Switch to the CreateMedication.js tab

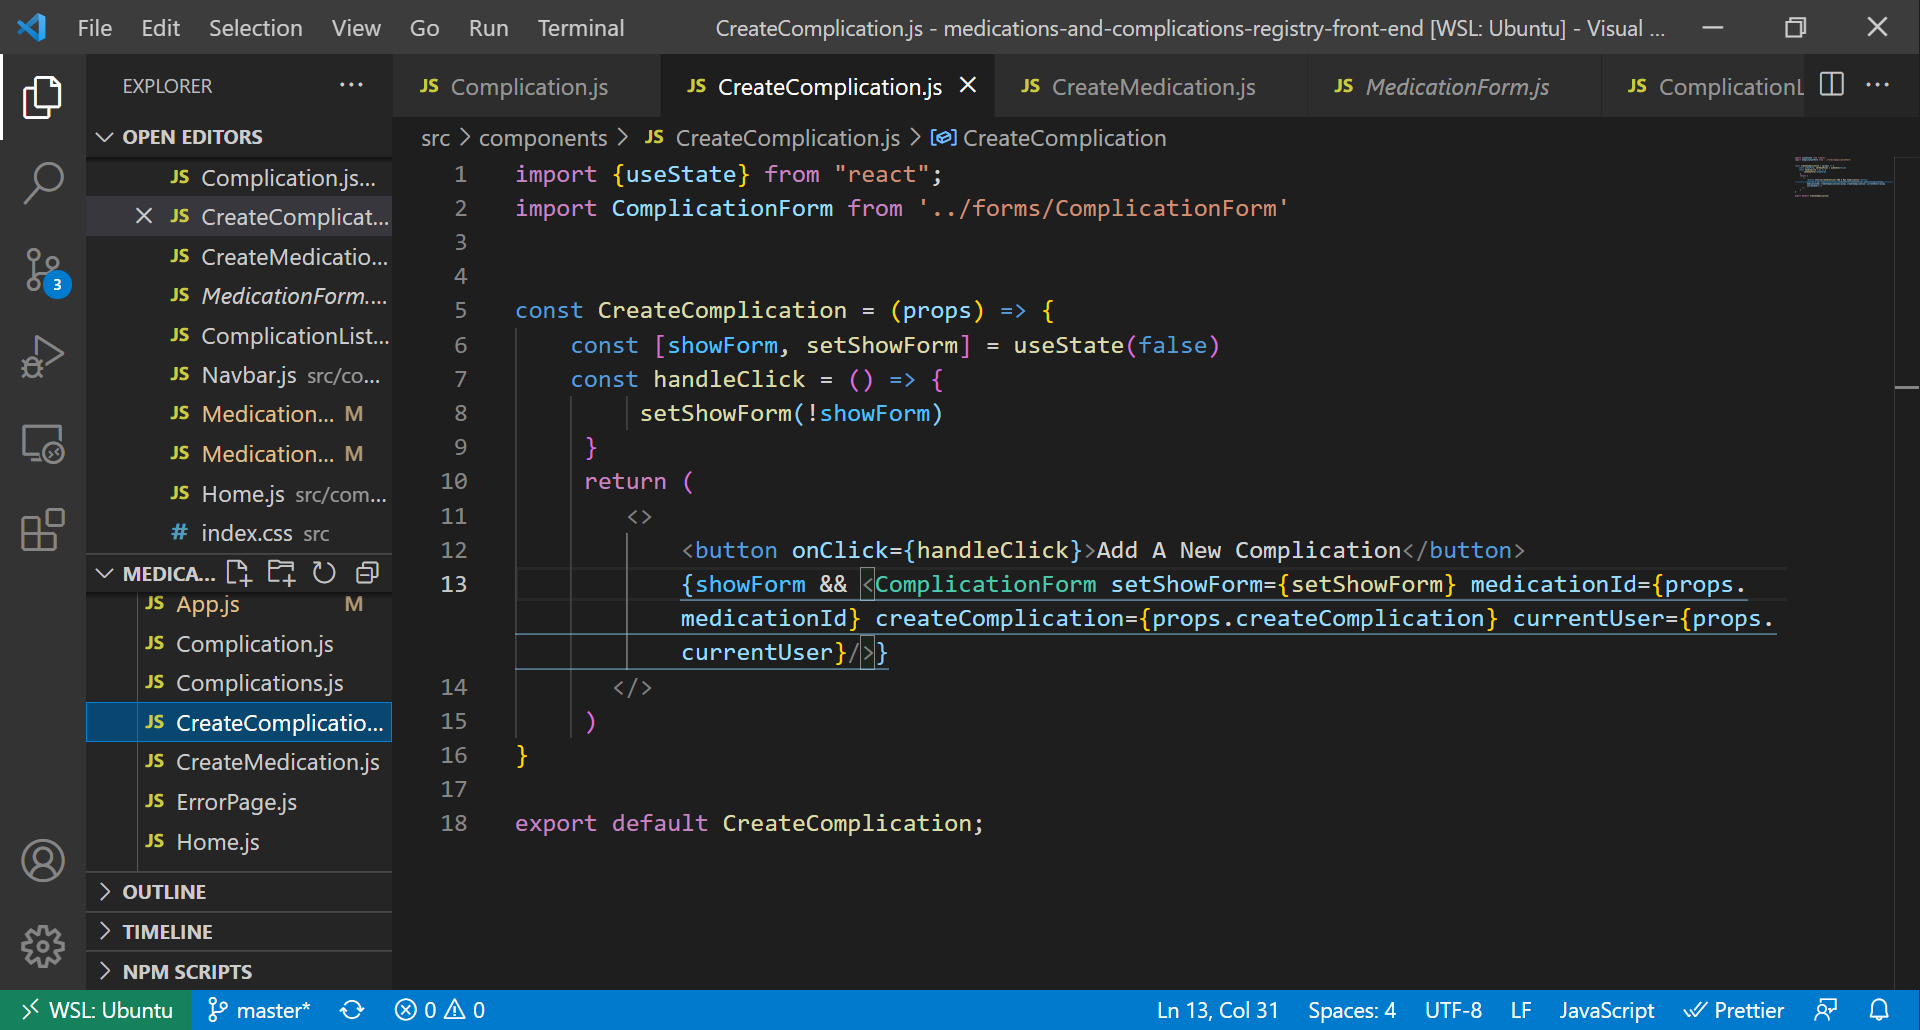point(1152,87)
